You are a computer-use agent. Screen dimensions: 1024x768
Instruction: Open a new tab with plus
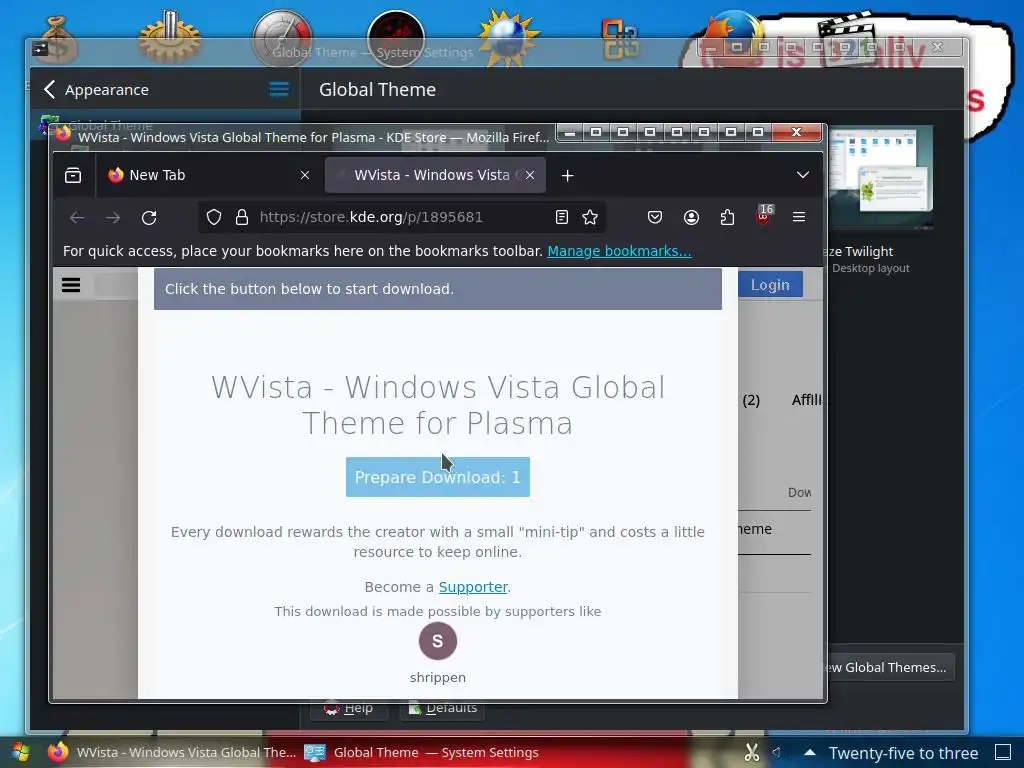pyautogui.click(x=568, y=176)
